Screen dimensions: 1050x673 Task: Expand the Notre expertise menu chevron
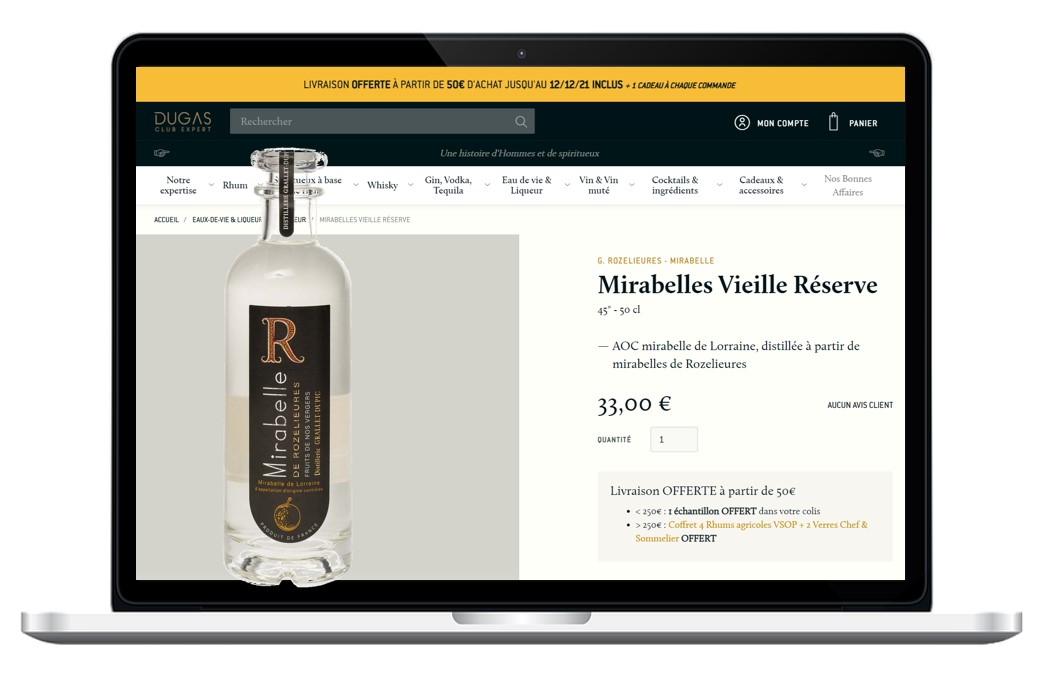[x=211, y=185]
